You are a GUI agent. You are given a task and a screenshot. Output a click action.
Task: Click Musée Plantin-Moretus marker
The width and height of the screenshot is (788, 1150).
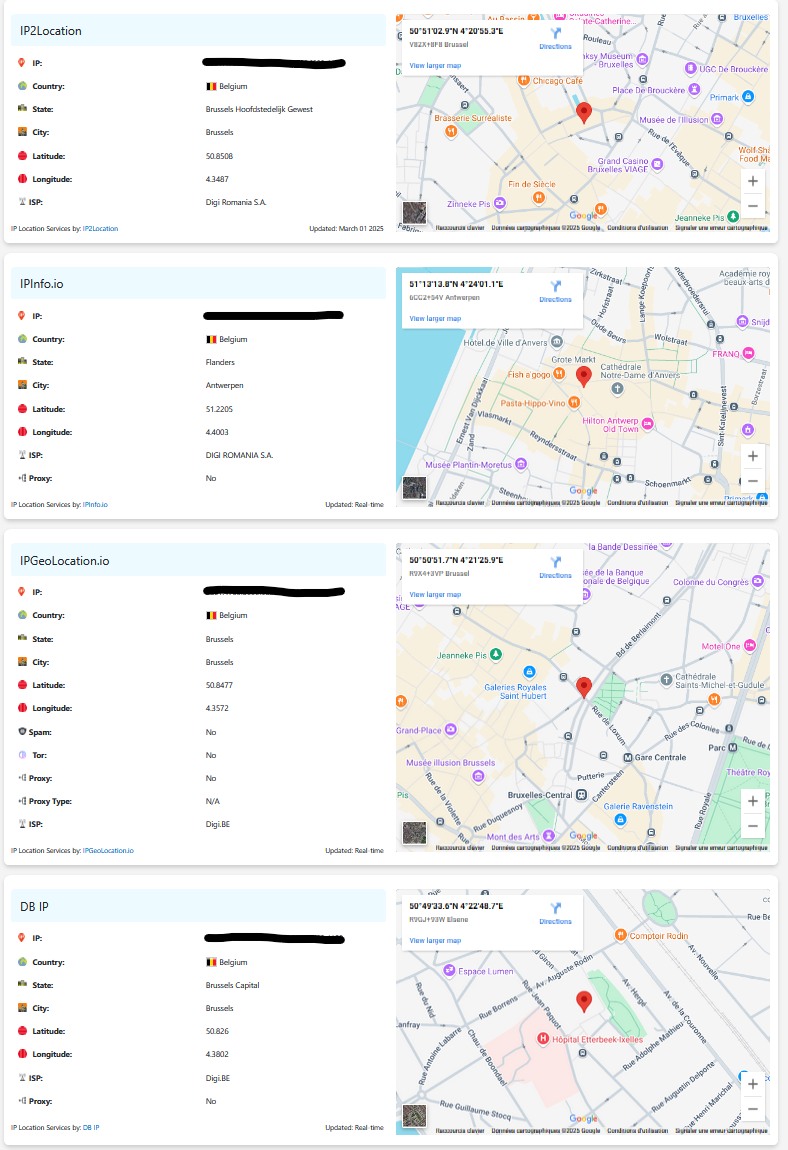[x=521, y=464]
